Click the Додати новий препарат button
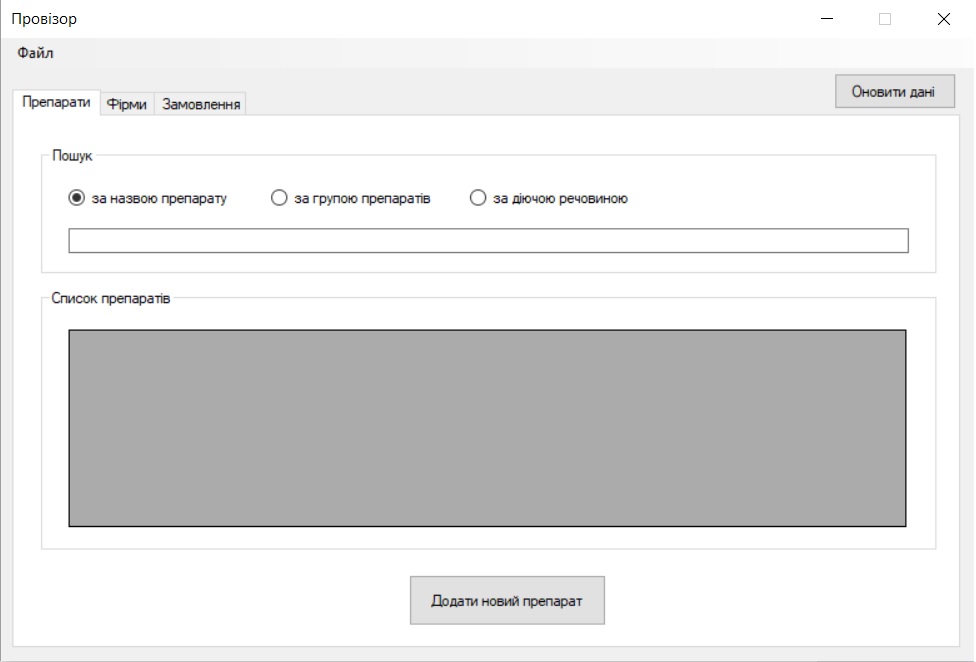Viewport: 976px width, 662px height. pos(507,600)
